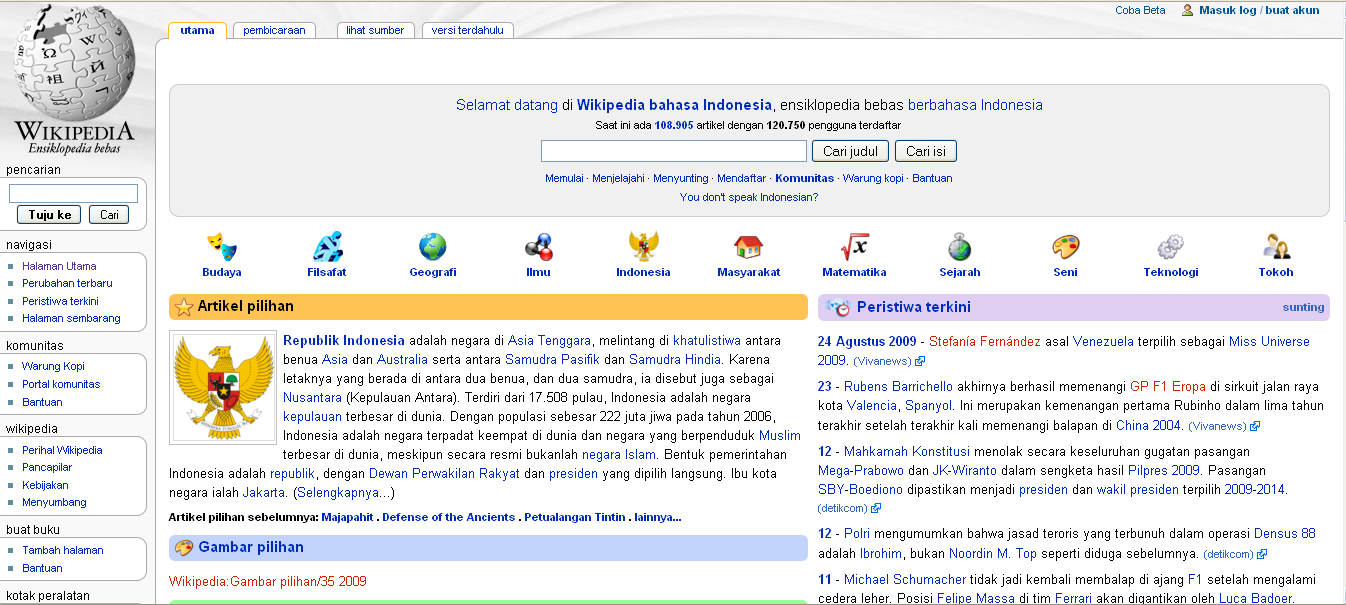This screenshot has width=1346, height=605.
Task: Click the Coba Beta link
Action: (1140, 10)
